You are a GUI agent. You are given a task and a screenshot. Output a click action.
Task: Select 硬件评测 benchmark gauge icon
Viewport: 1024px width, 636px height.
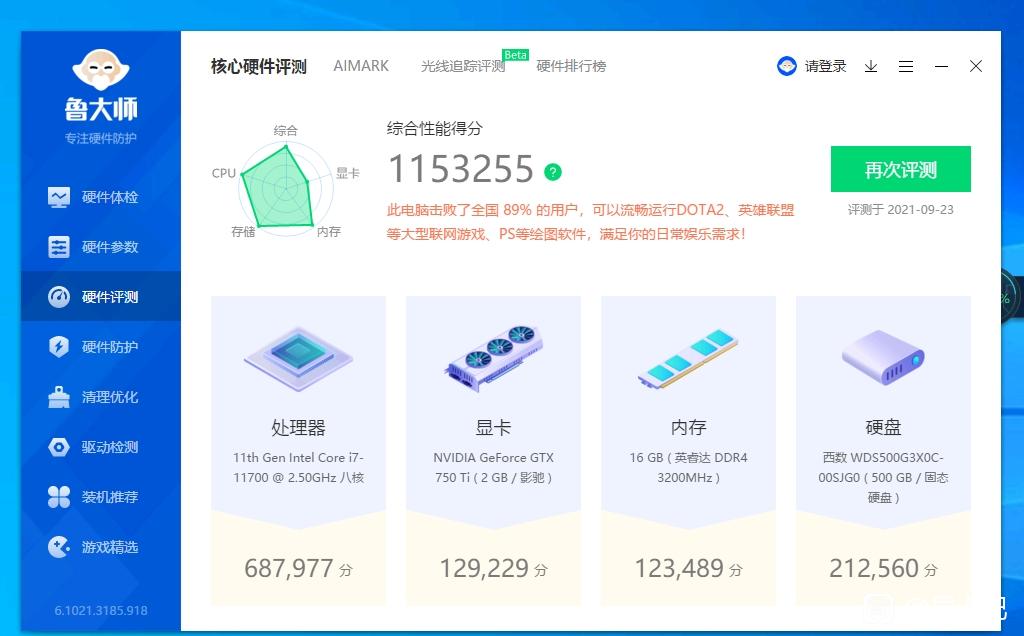coord(59,297)
